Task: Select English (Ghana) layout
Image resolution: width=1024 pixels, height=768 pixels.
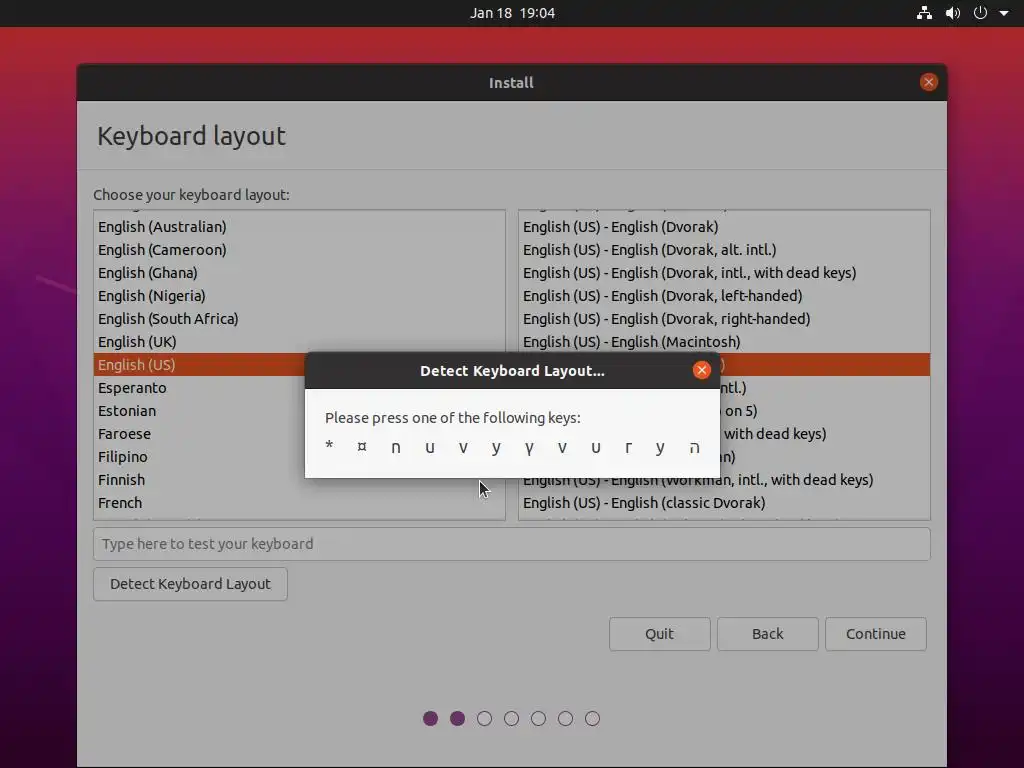Action: 299,272
